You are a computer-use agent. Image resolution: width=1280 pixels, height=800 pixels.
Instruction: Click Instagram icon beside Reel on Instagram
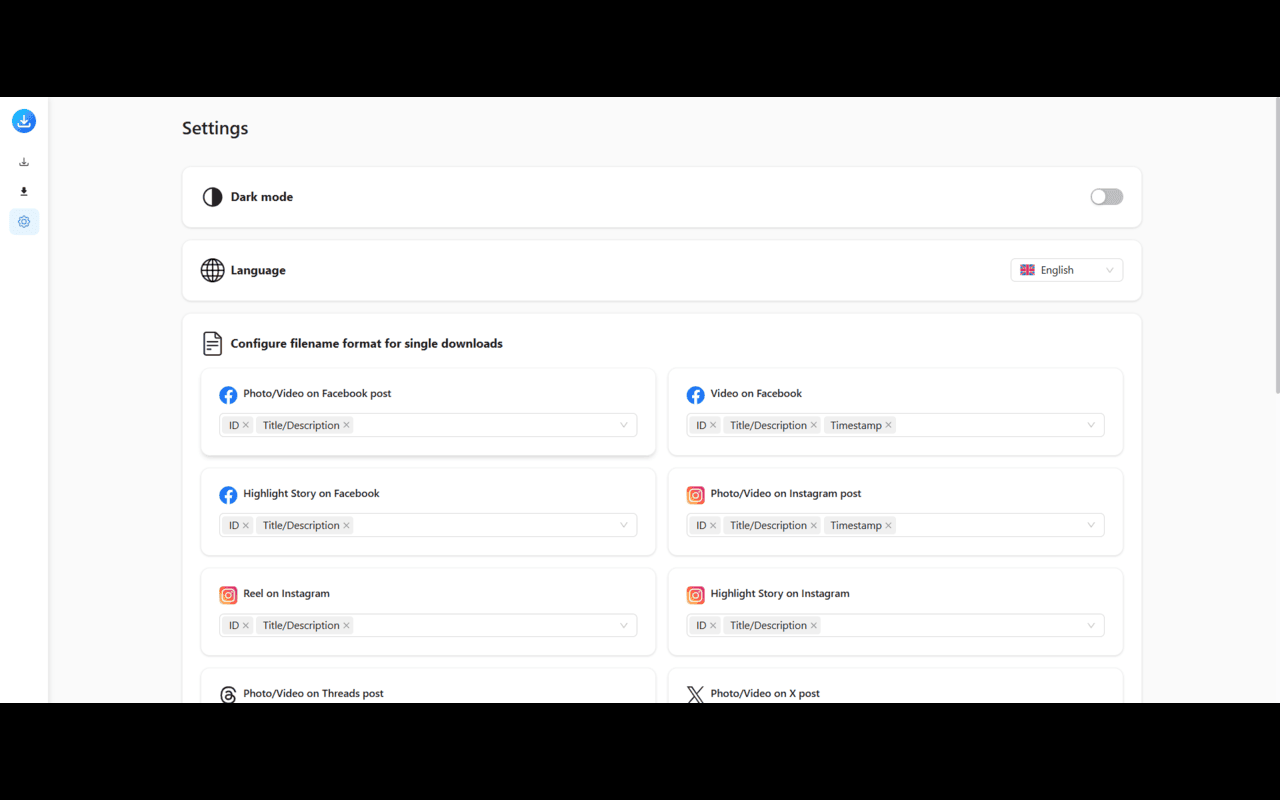228,595
